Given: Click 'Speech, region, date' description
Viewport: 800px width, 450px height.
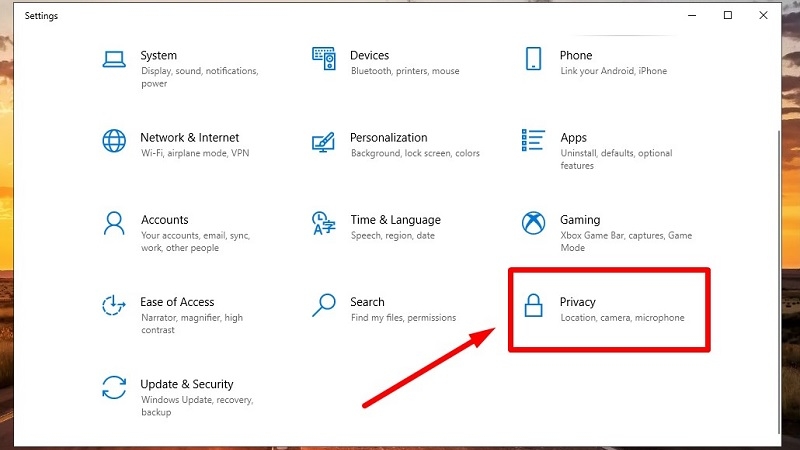Looking at the screenshot, I should tap(393, 235).
